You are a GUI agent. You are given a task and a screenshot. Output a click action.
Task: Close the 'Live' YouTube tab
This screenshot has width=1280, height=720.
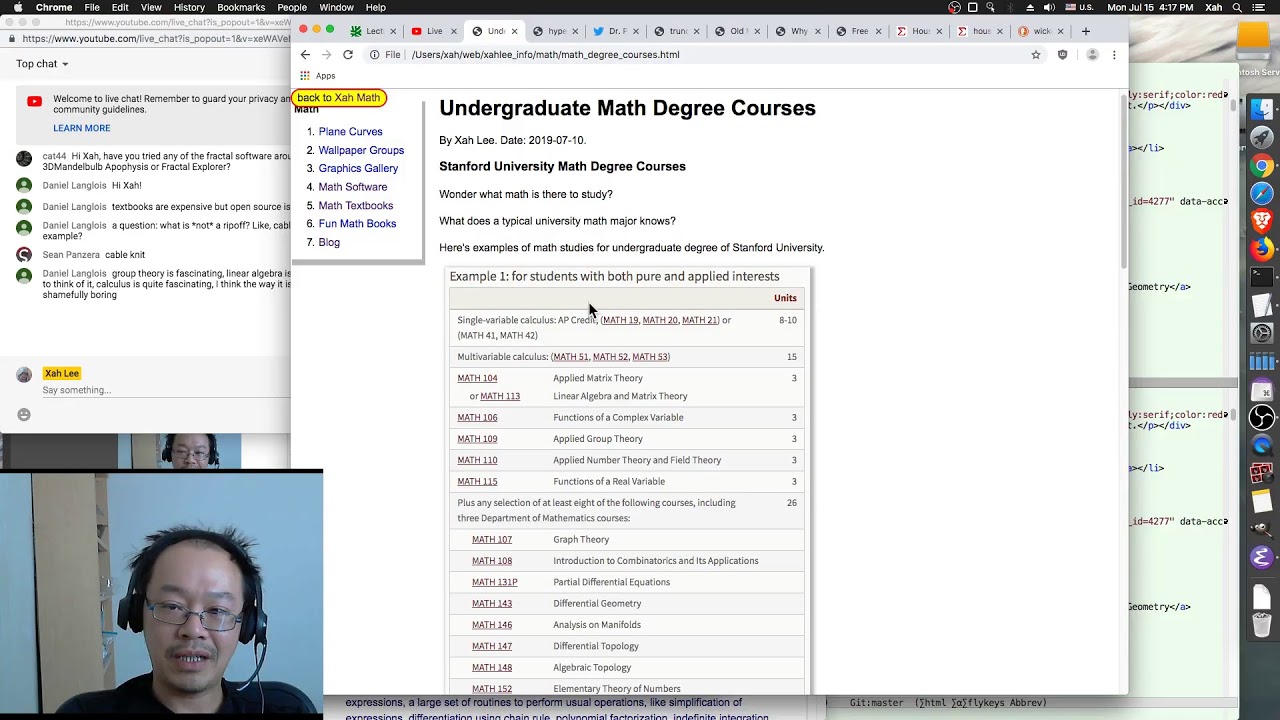pyautogui.click(x=455, y=31)
